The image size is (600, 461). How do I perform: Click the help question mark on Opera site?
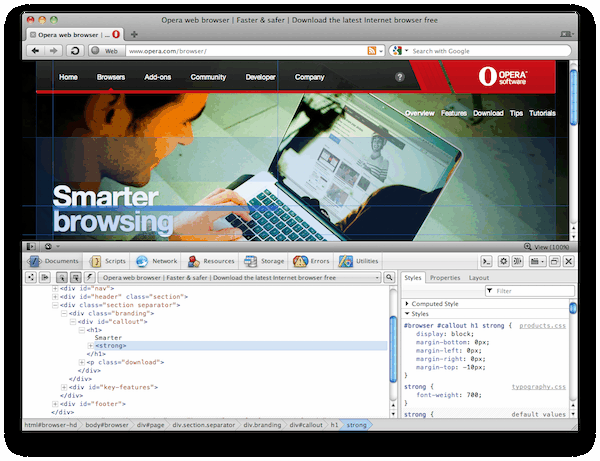[399, 77]
